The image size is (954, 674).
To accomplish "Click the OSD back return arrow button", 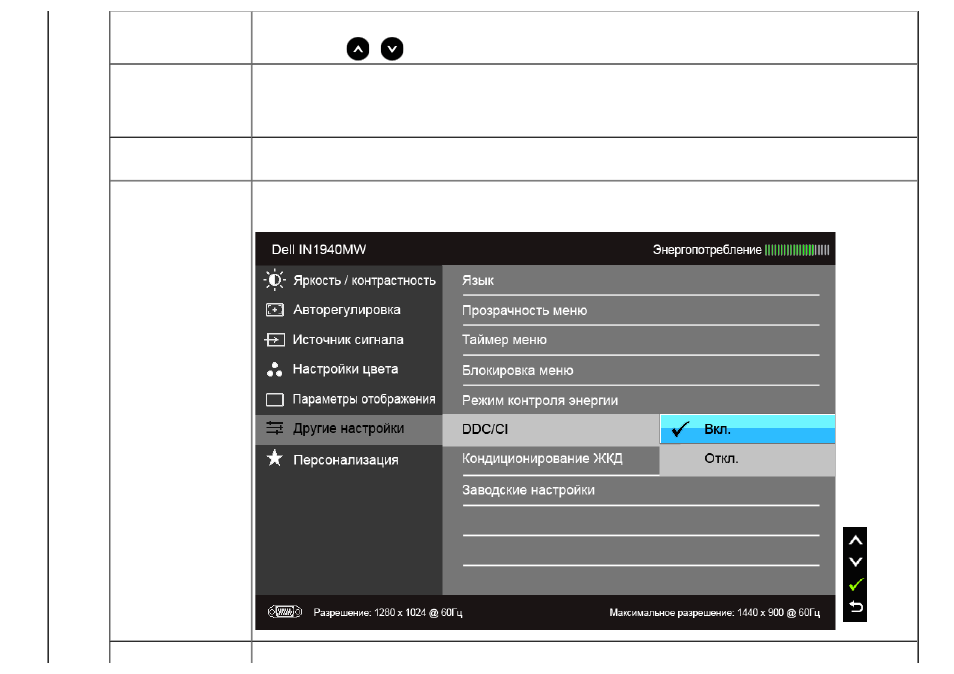I will tap(855, 606).
